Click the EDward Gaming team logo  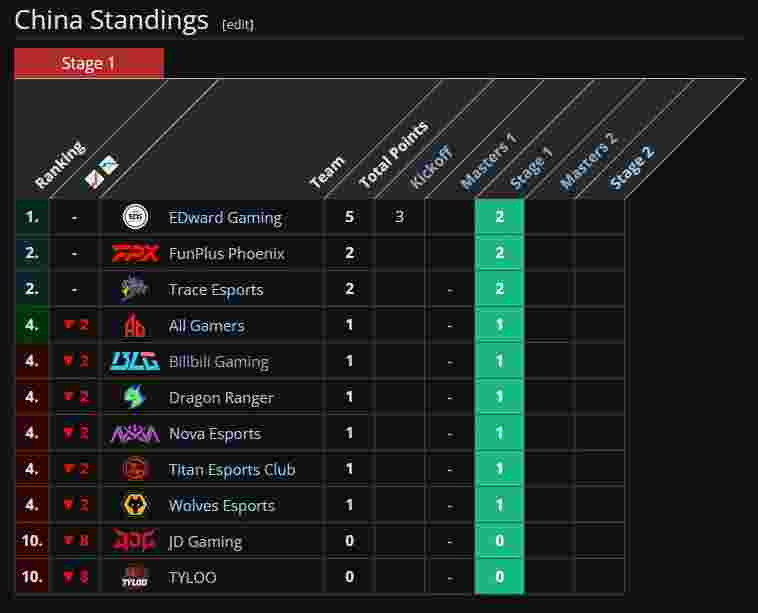coord(135,217)
